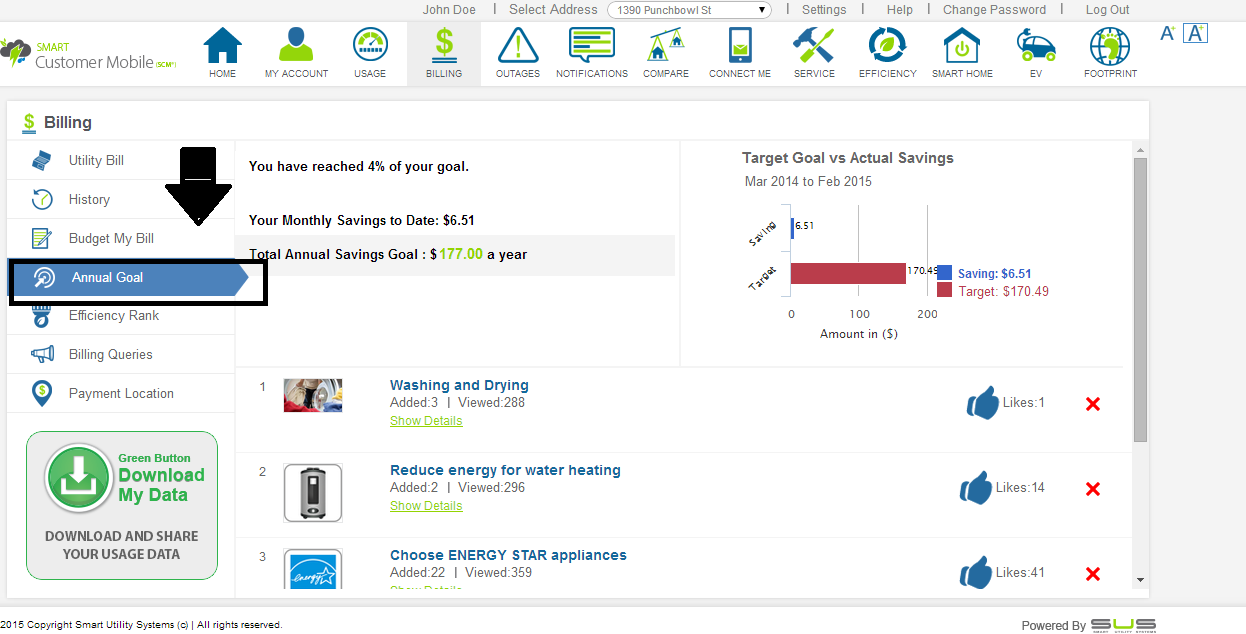The width and height of the screenshot is (1246, 634).
Task: Open Efficiency Rank sidebar item
Action: 113,316
